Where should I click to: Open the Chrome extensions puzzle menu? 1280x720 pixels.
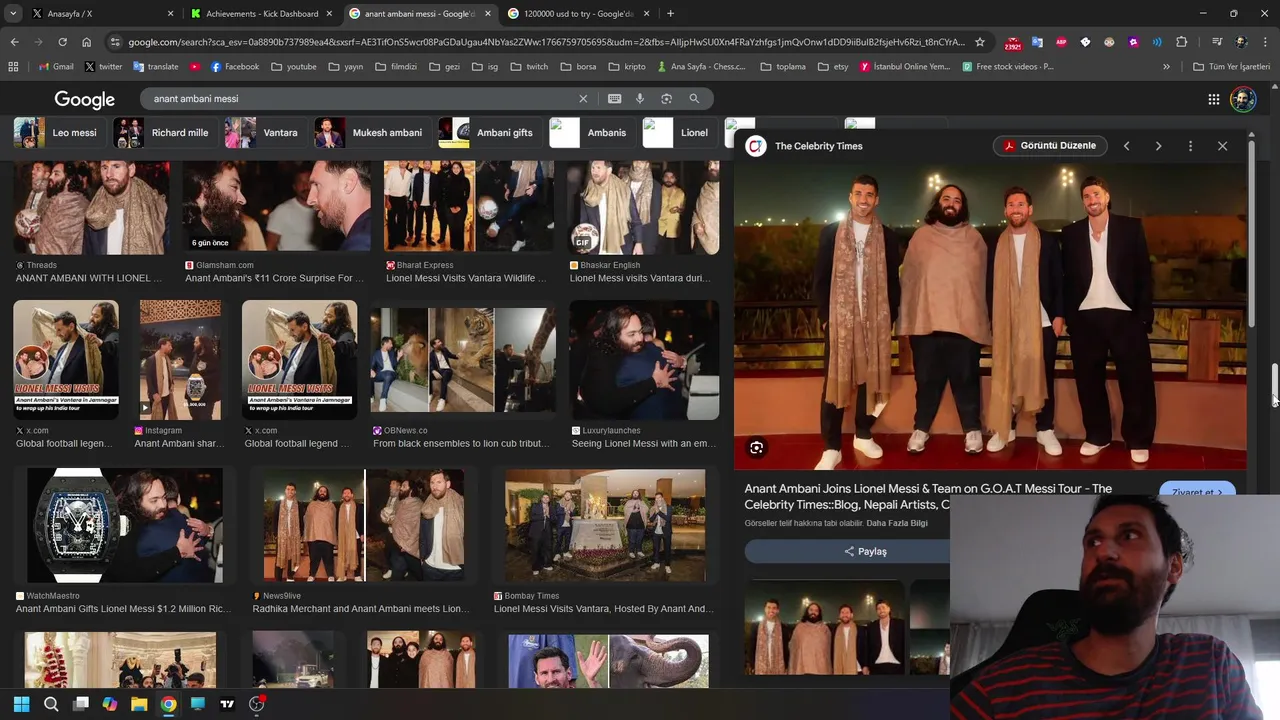pyautogui.click(x=1181, y=42)
